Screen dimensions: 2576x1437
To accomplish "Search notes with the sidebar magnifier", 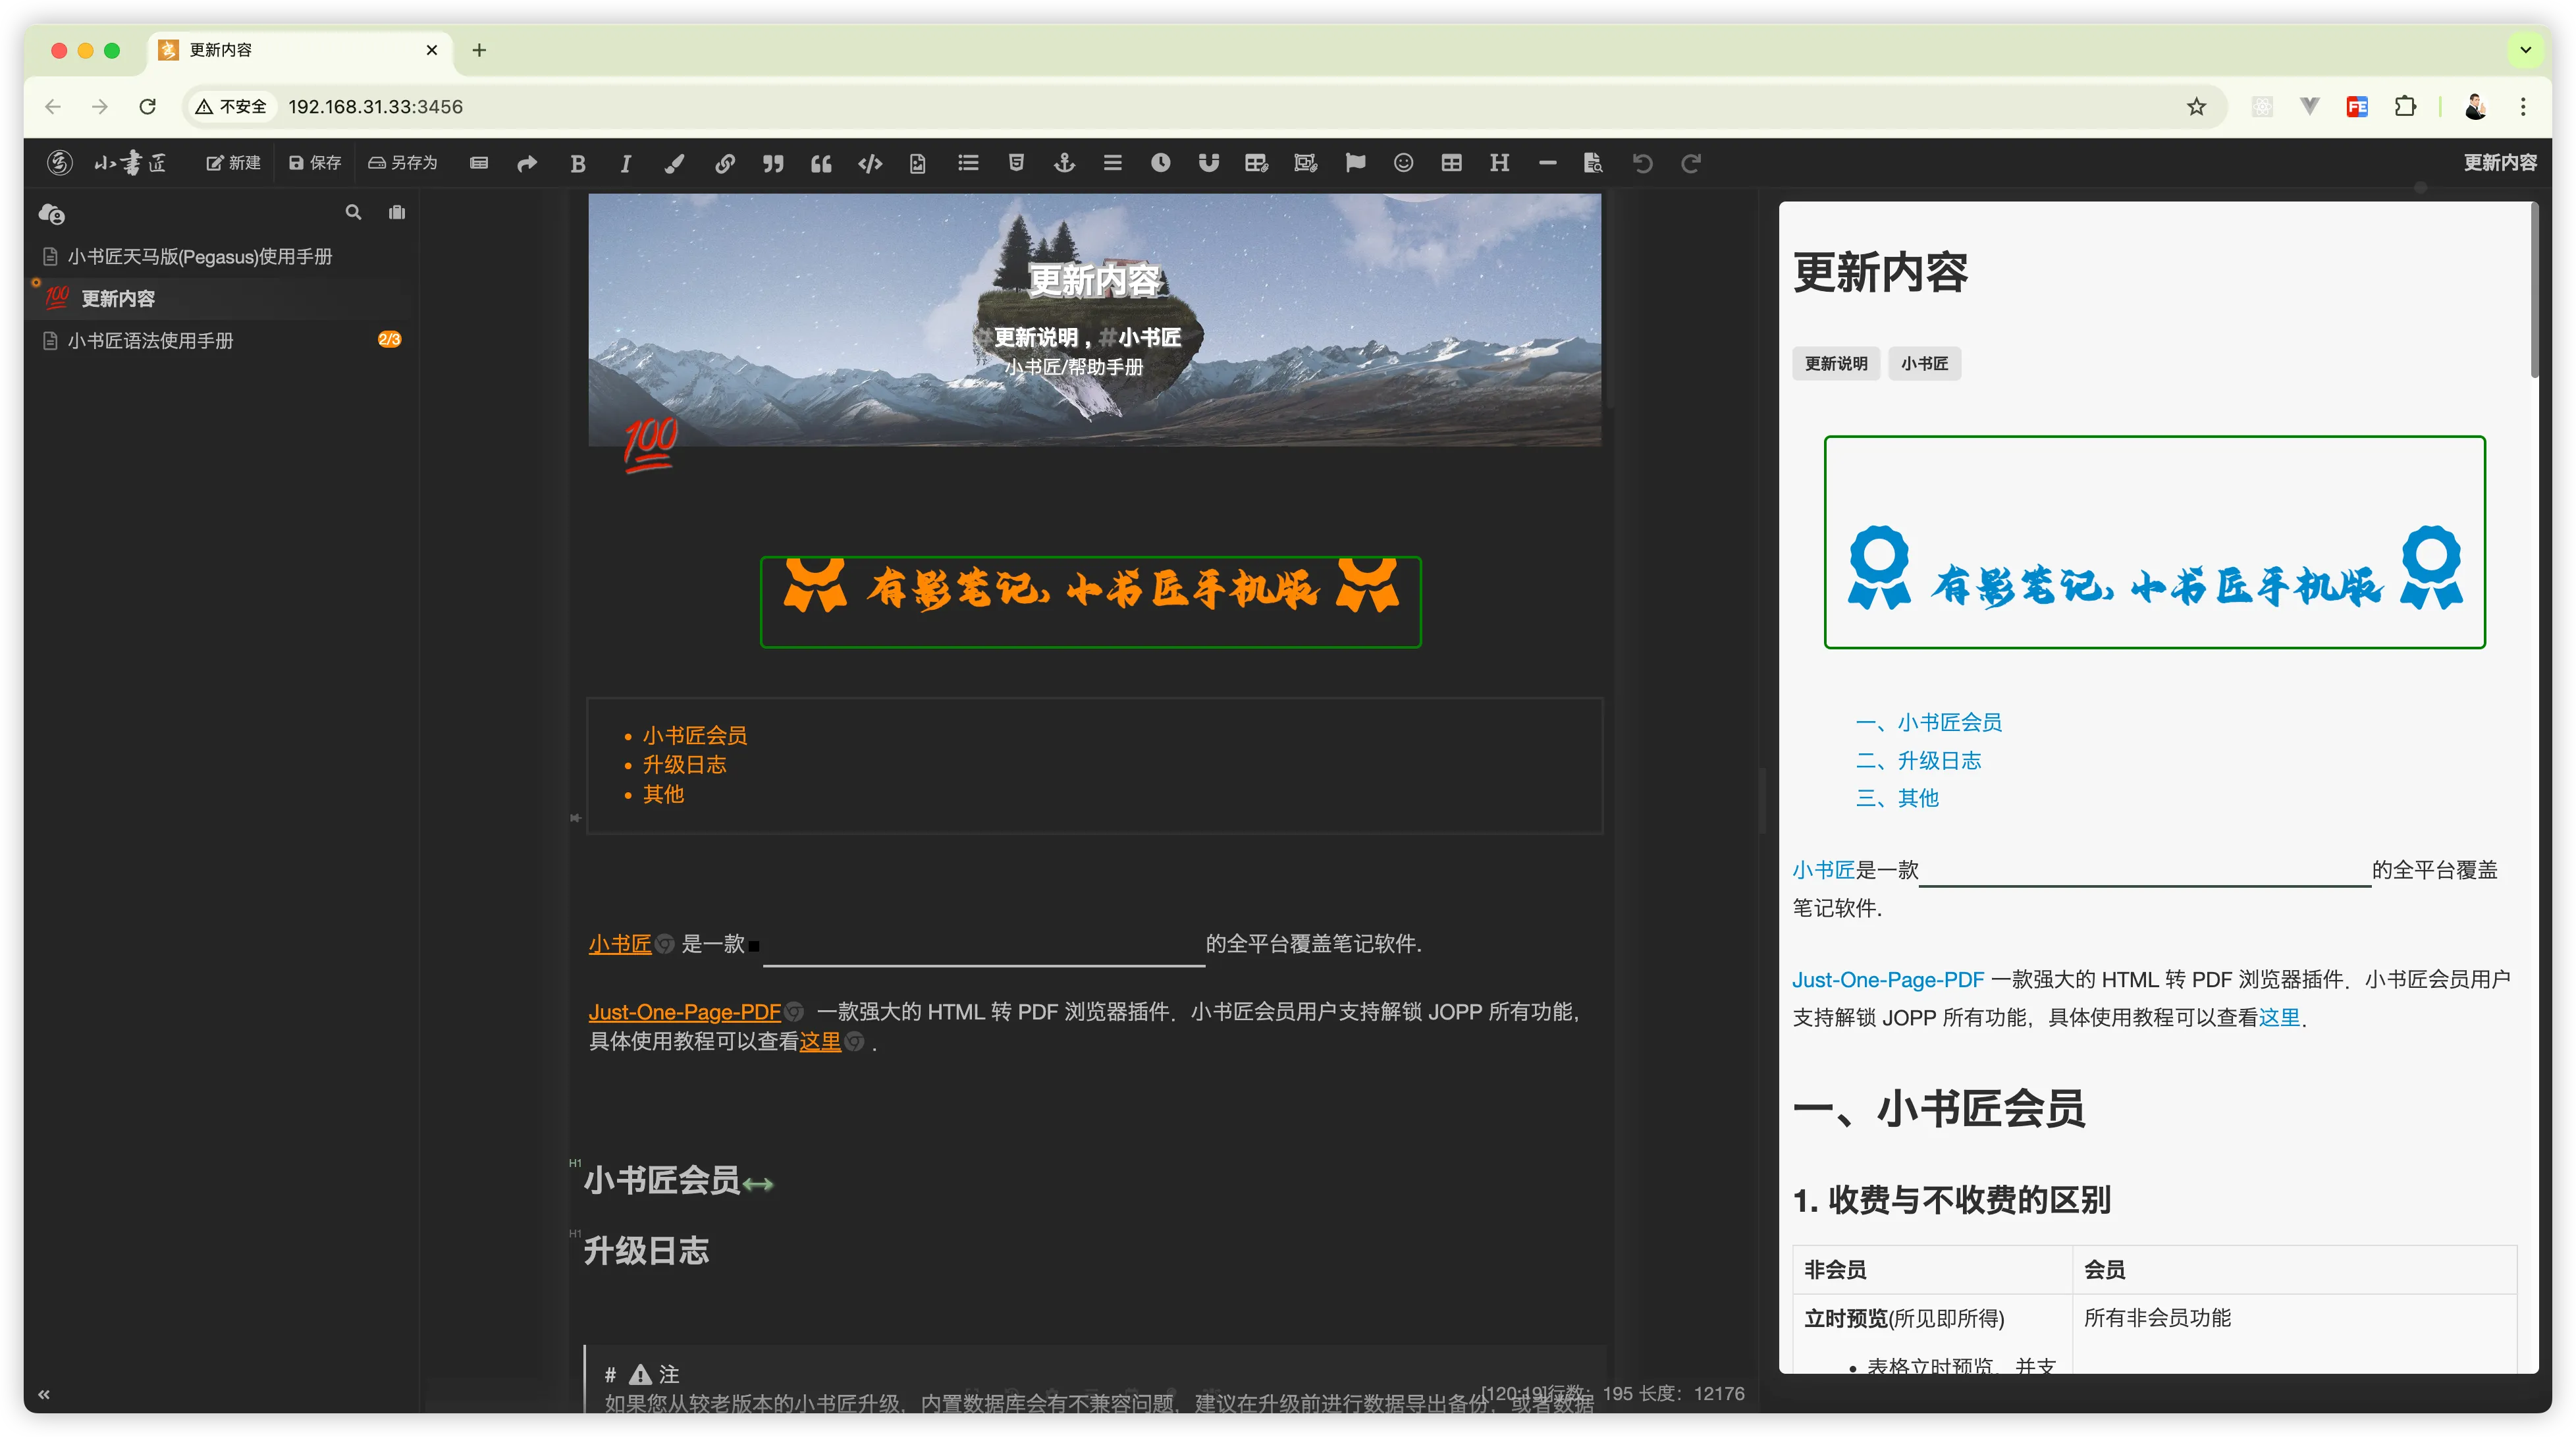I will click(x=353, y=212).
